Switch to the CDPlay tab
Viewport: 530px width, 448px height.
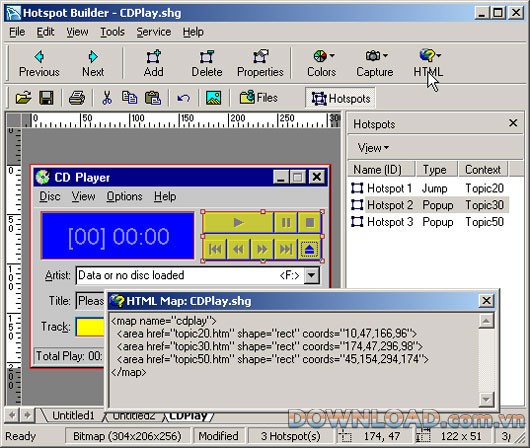[188, 417]
